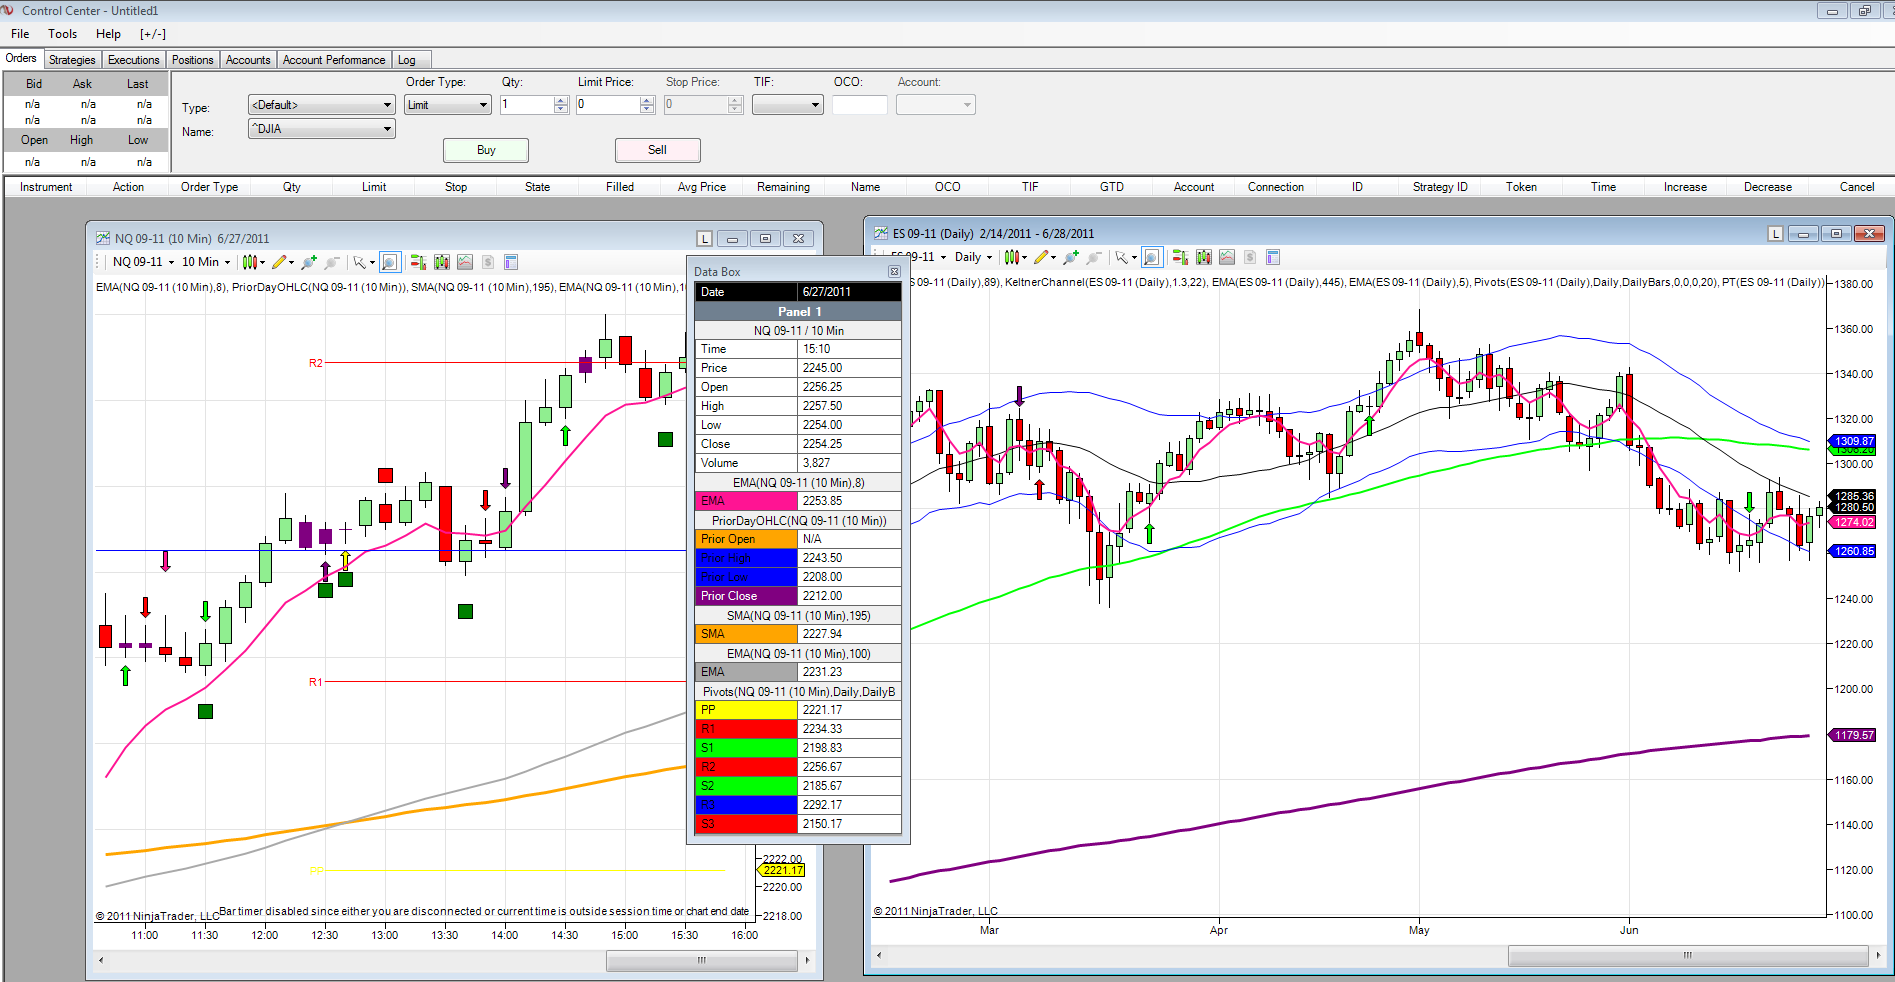Open Data Series icon in ES chart
The image size is (1895, 982).
[1203, 257]
